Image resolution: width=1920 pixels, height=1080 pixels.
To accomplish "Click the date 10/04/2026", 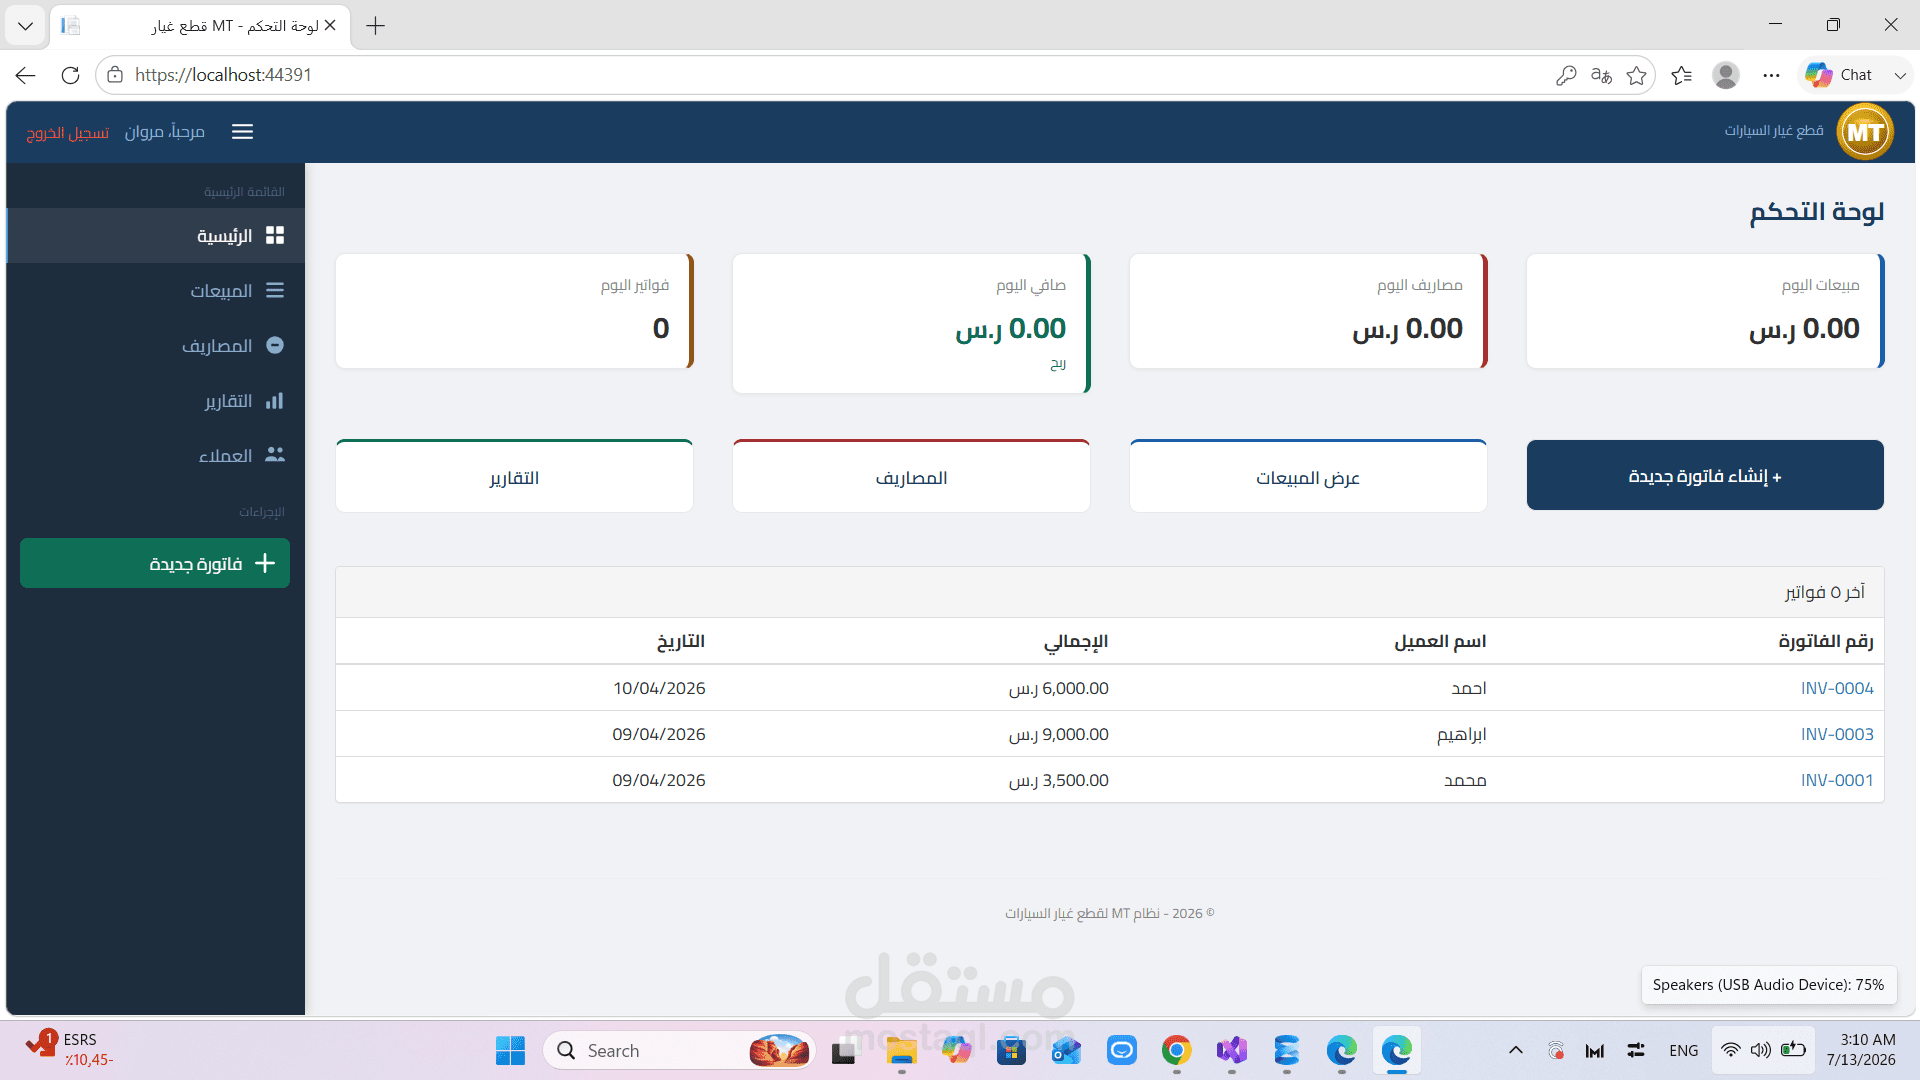I will (659, 688).
